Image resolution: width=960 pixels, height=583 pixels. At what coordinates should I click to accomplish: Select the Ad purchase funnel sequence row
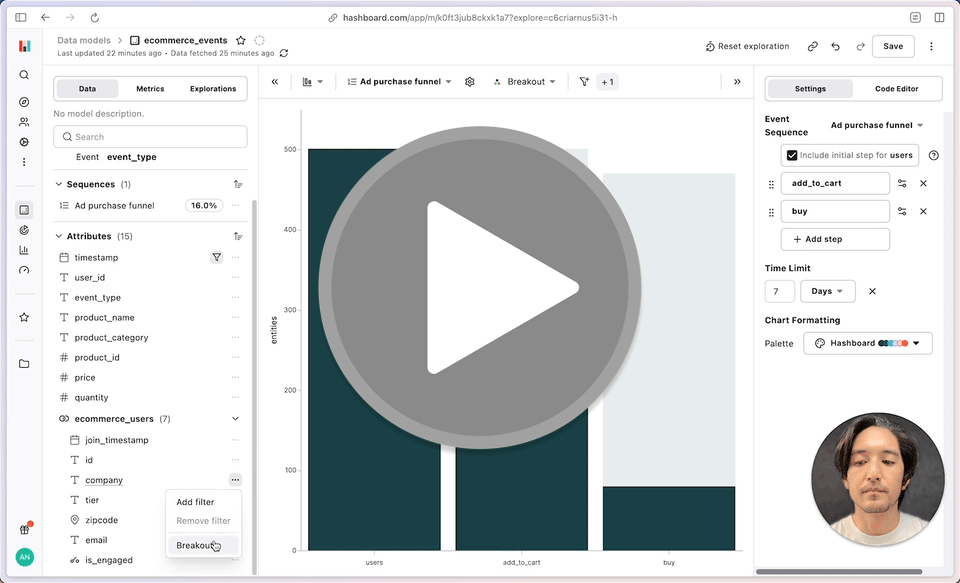coord(149,206)
